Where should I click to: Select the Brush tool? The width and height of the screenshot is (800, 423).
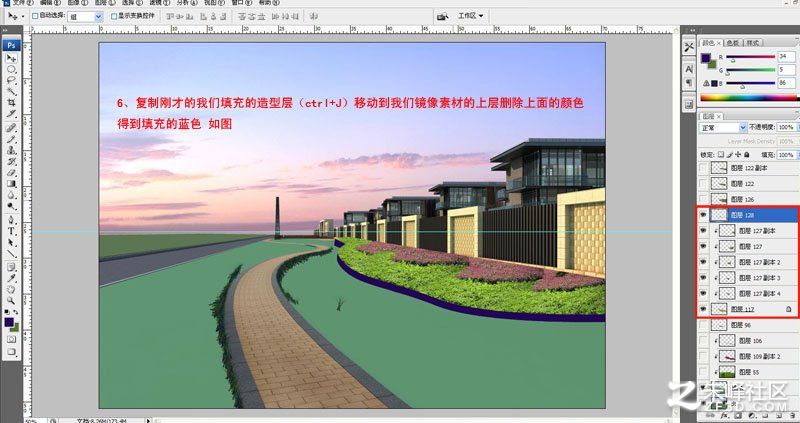point(11,139)
